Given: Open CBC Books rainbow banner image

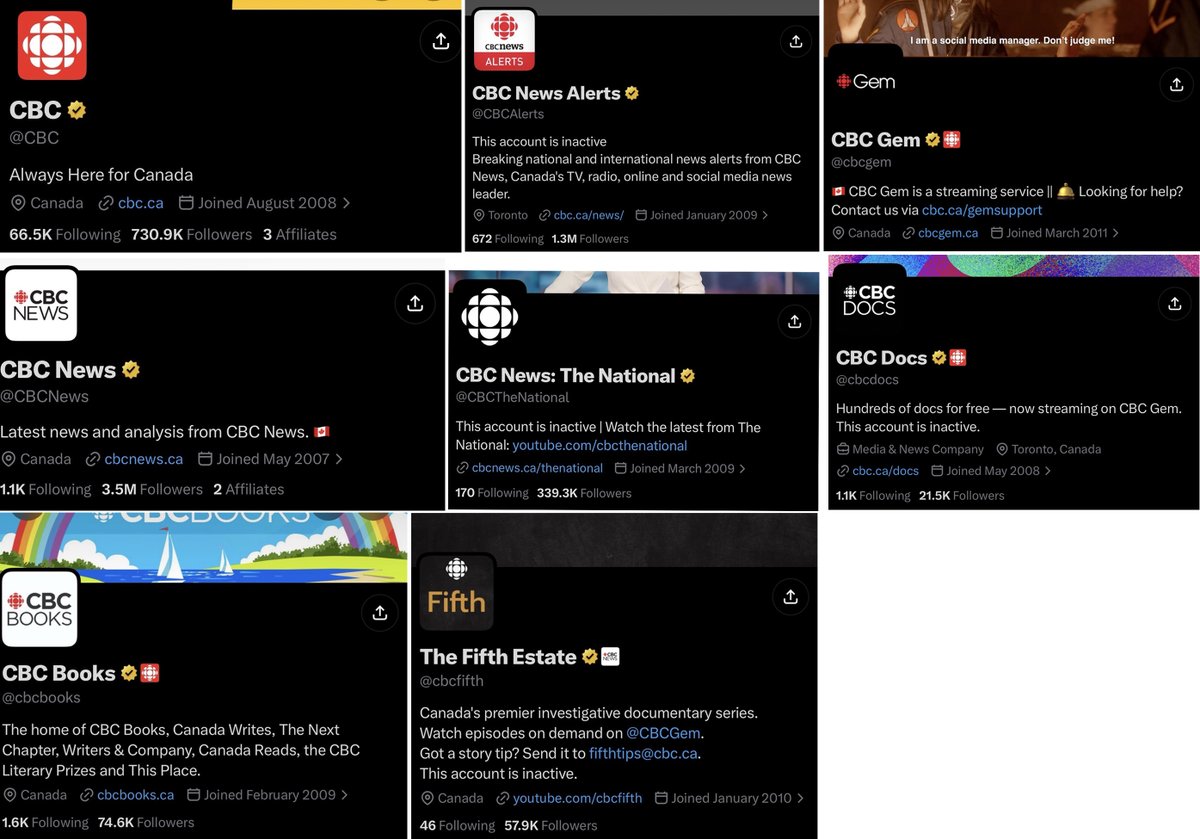Looking at the screenshot, I should (204, 547).
